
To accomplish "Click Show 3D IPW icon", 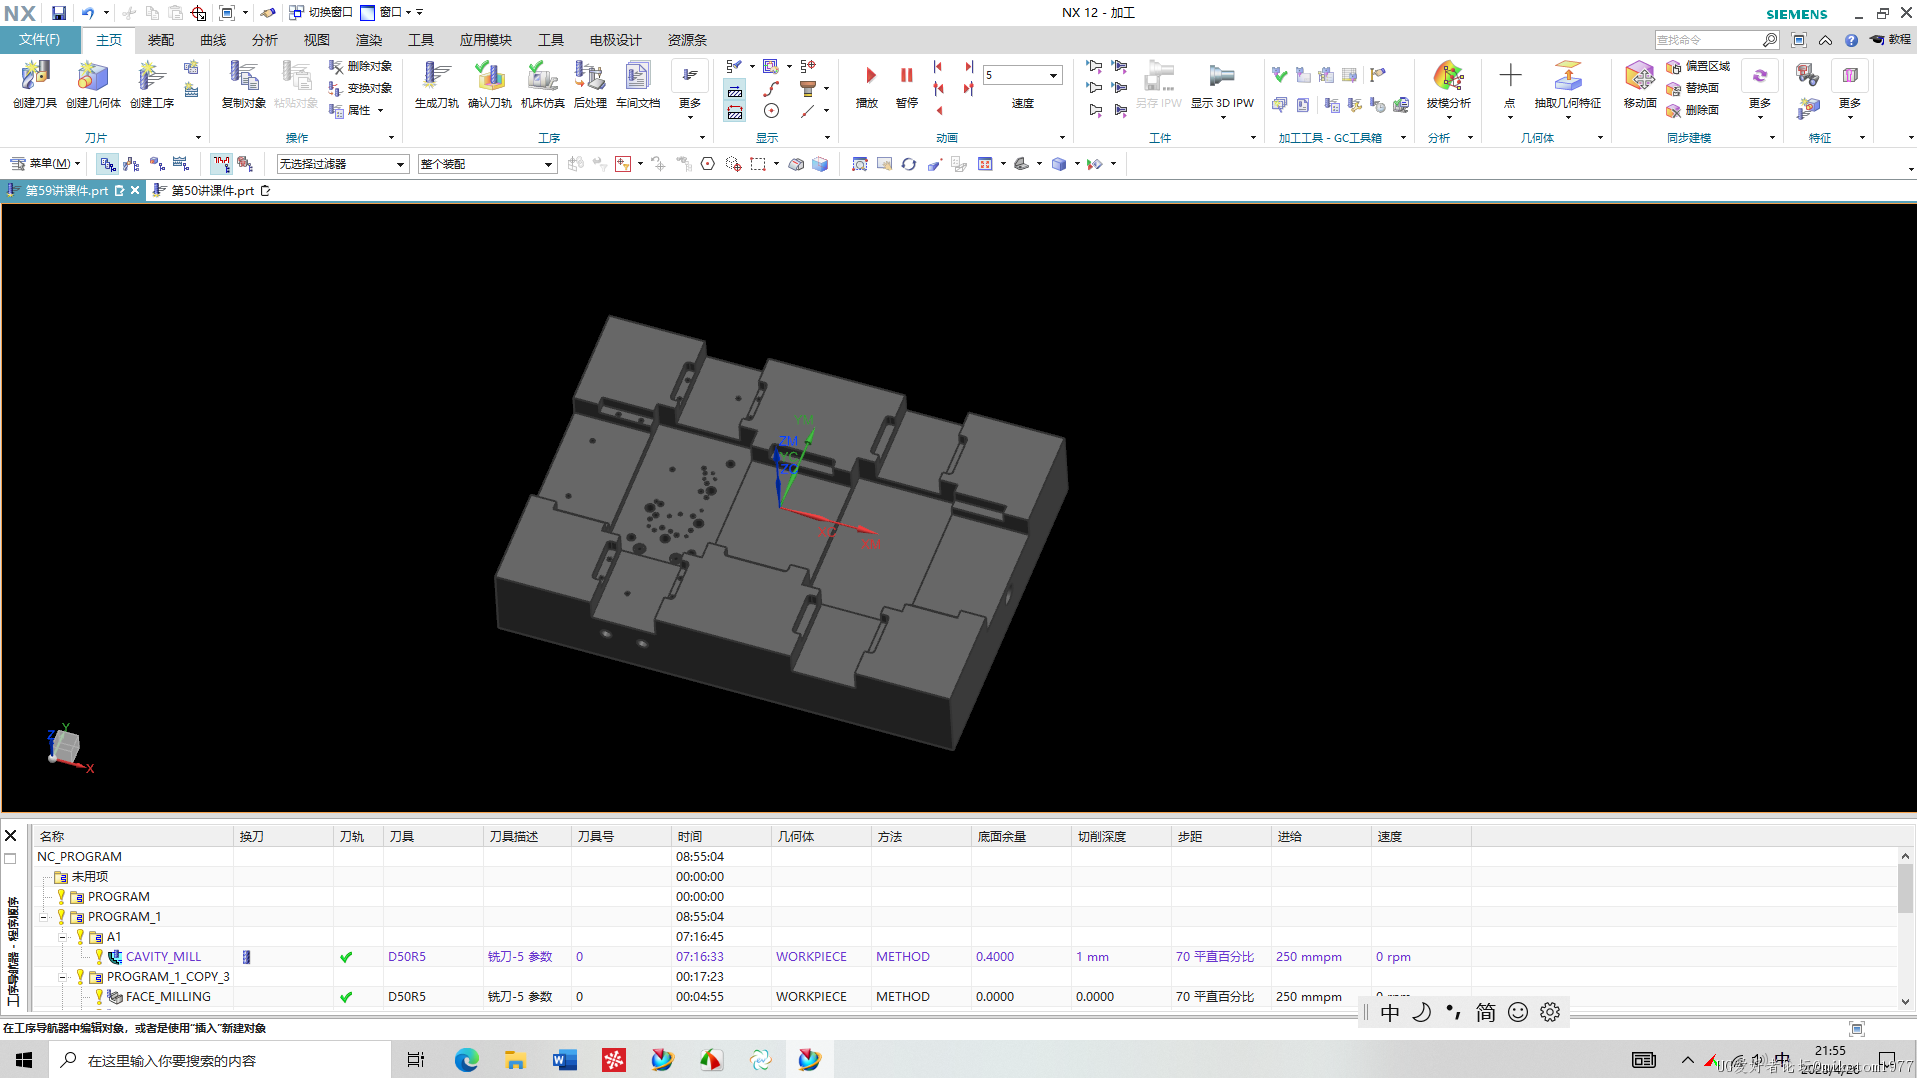I will [x=1221, y=84].
